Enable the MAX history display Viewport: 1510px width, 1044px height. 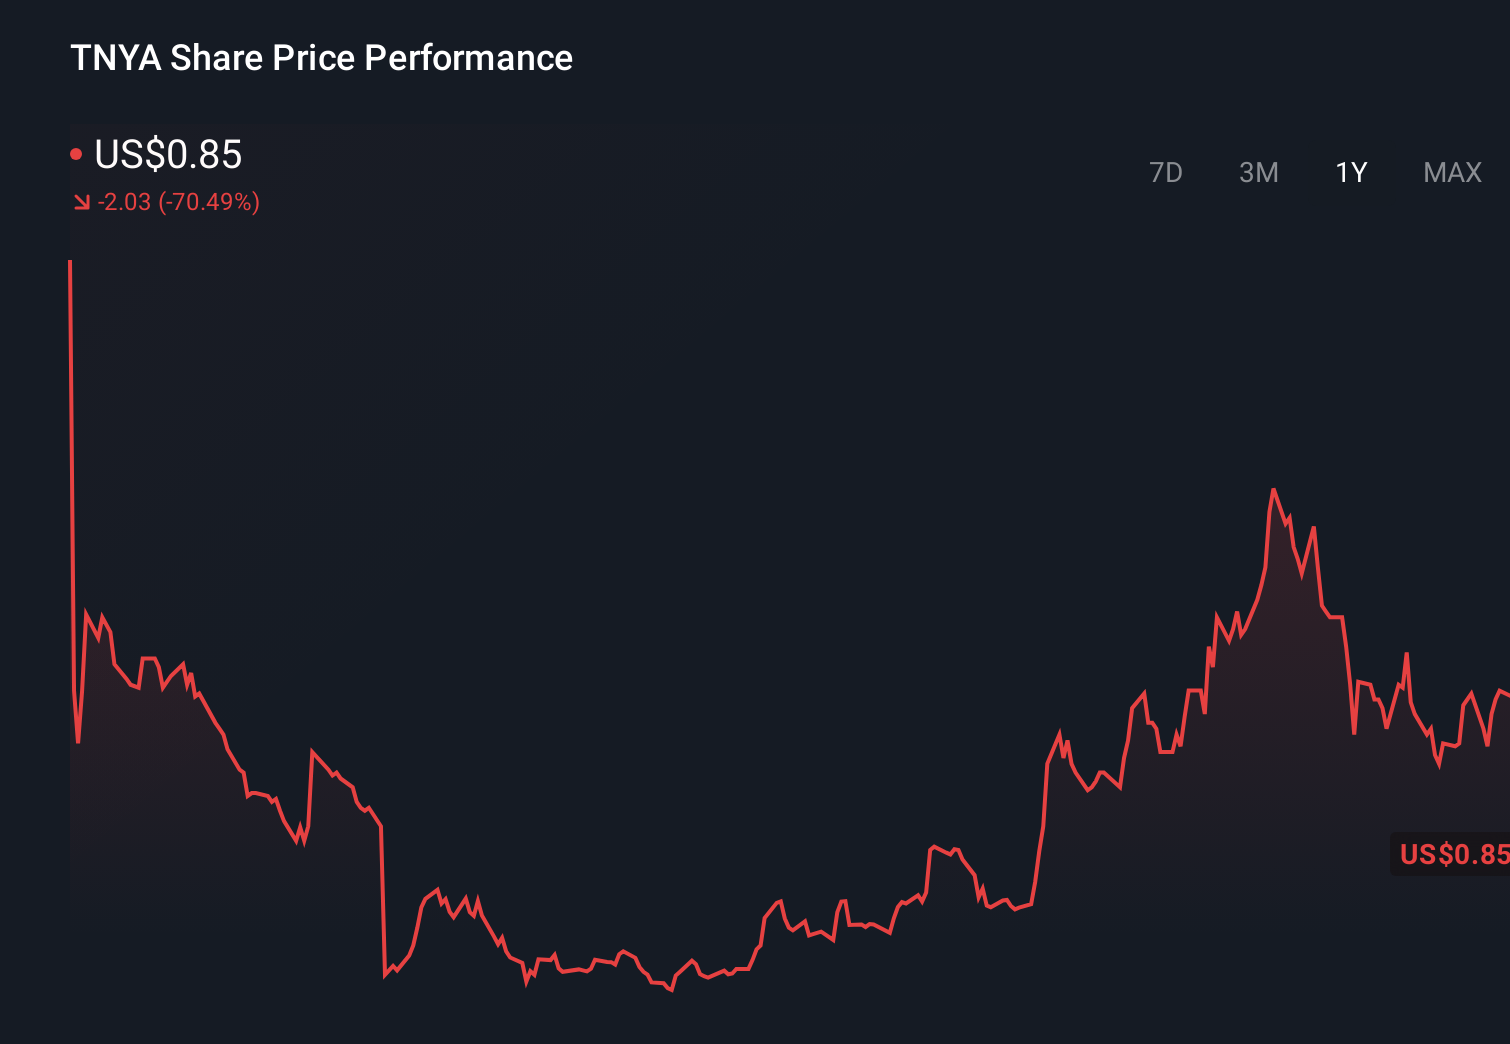(1451, 172)
